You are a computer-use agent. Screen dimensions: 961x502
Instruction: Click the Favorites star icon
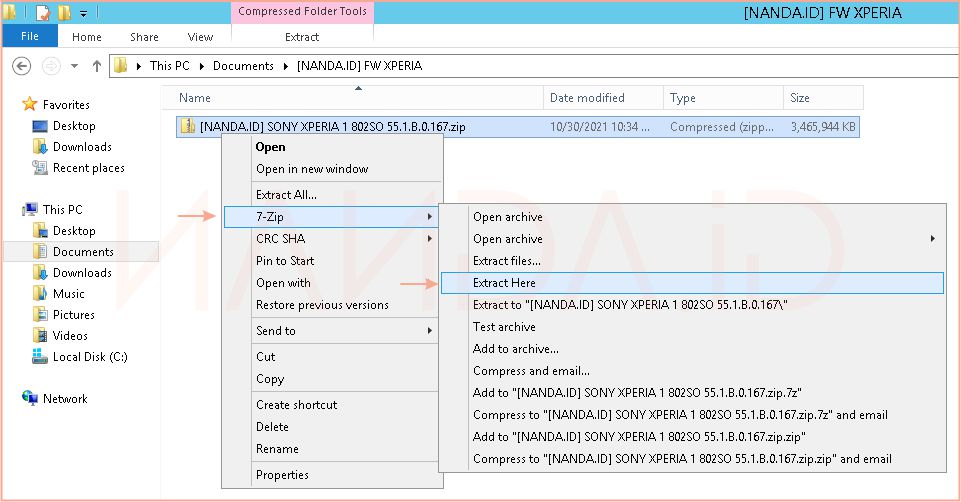click(30, 105)
